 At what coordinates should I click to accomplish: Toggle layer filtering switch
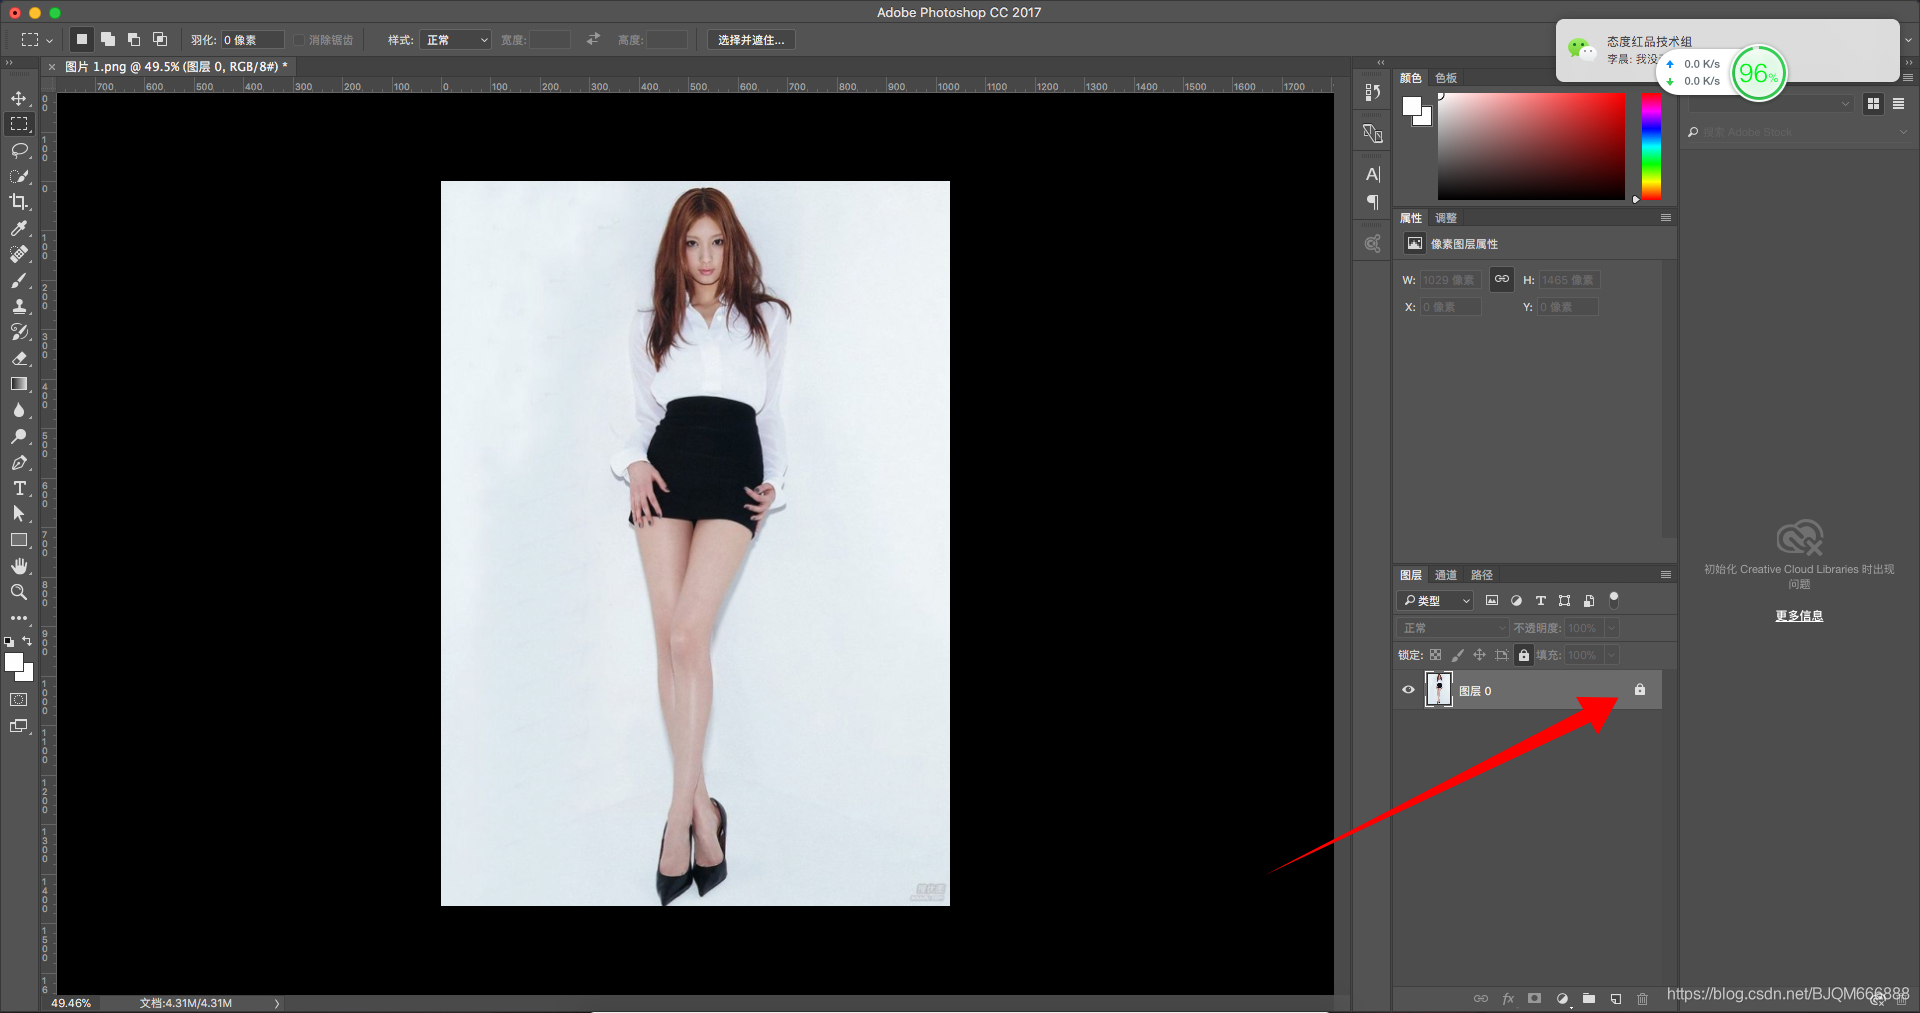[1613, 600]
